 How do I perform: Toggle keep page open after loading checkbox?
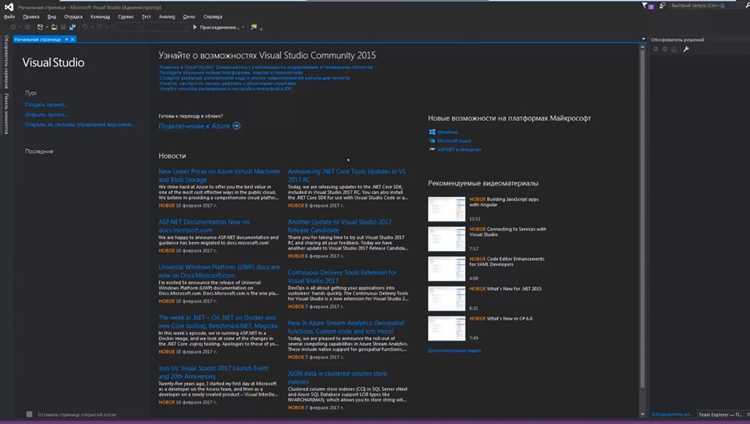point(29,414)
